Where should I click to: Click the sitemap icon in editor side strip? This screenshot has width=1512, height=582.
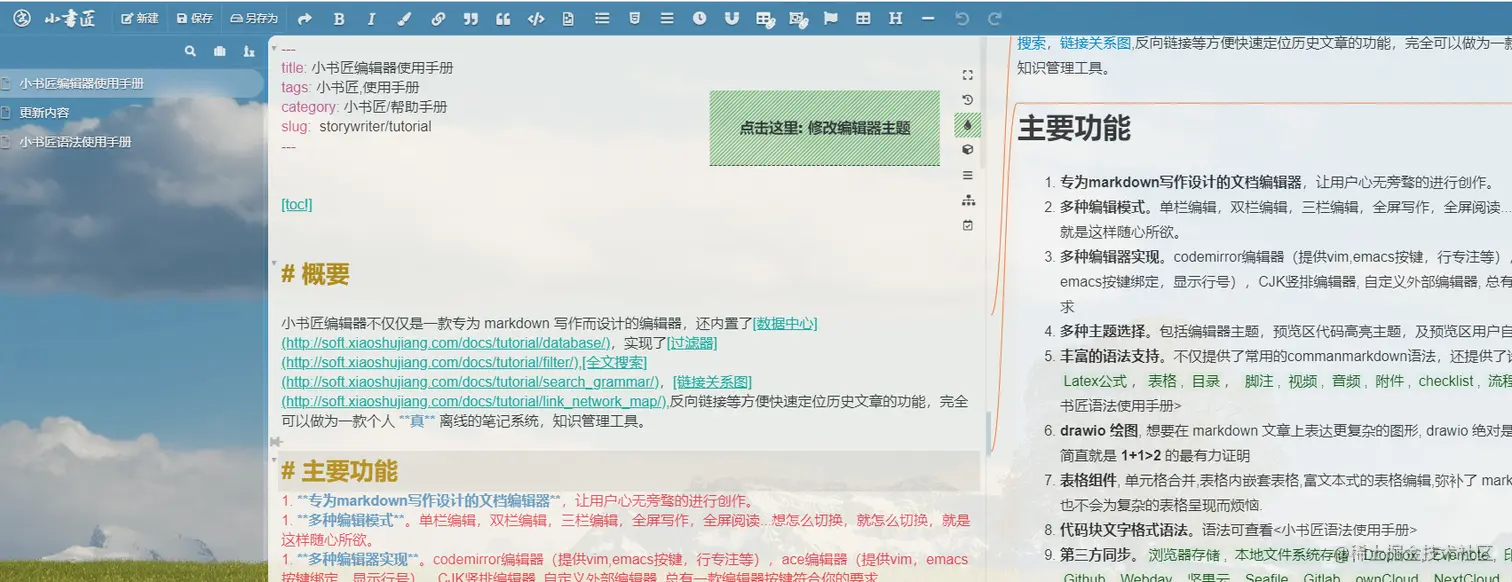click(x=967, y=200)
